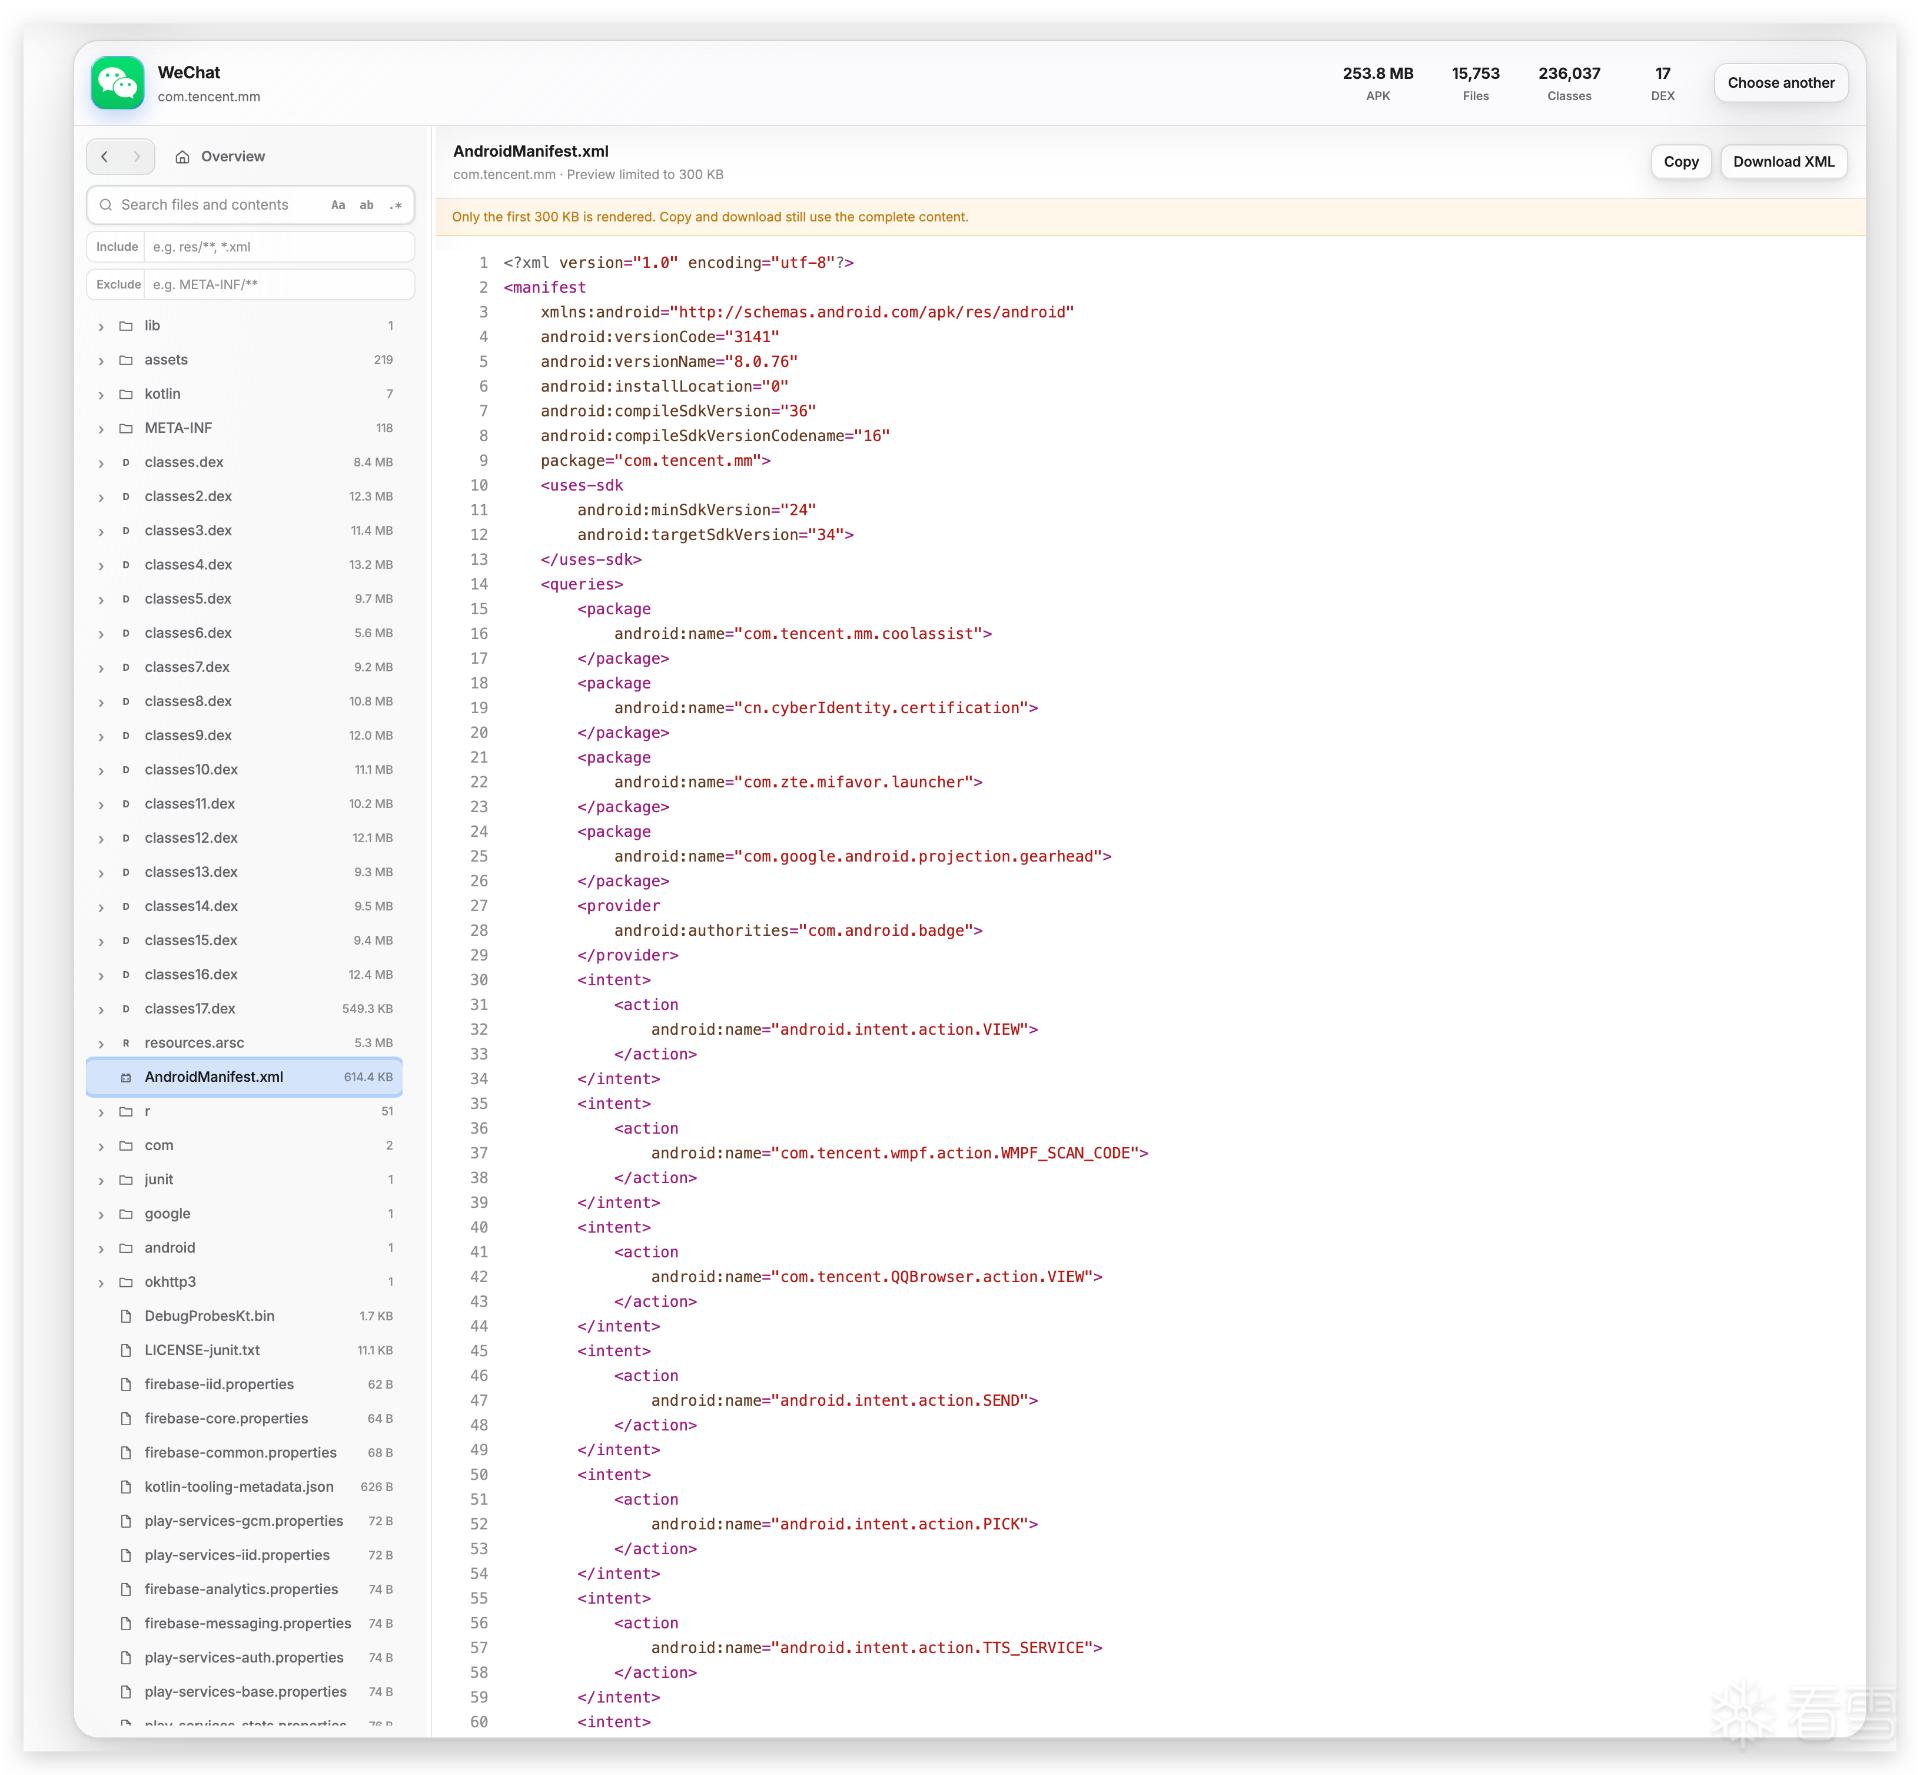The width and height of the screenshot is (1920, 1775).
Task: Select classes7.dex in the tree
Action: pyautogui.click(x=245, y=667)
